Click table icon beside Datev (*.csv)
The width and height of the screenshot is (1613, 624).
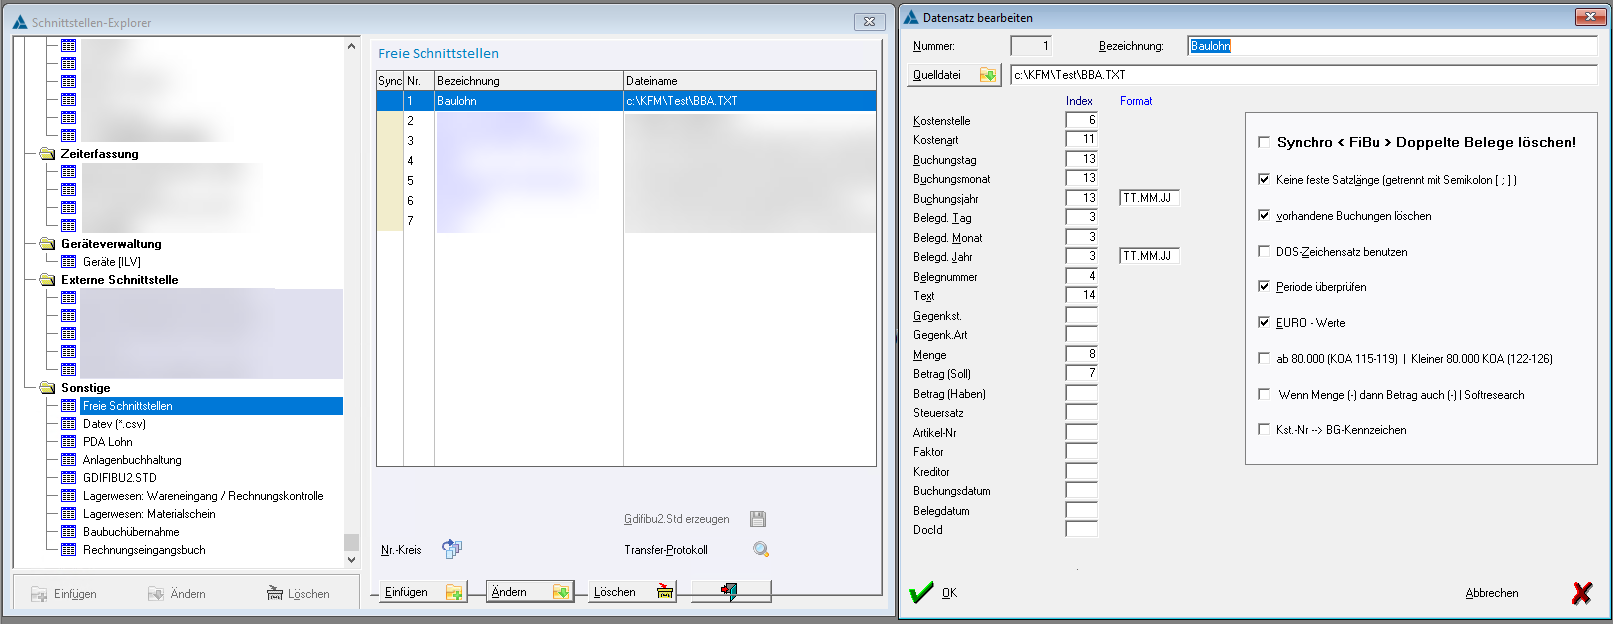pyautogui.click(x=68, y=424)
